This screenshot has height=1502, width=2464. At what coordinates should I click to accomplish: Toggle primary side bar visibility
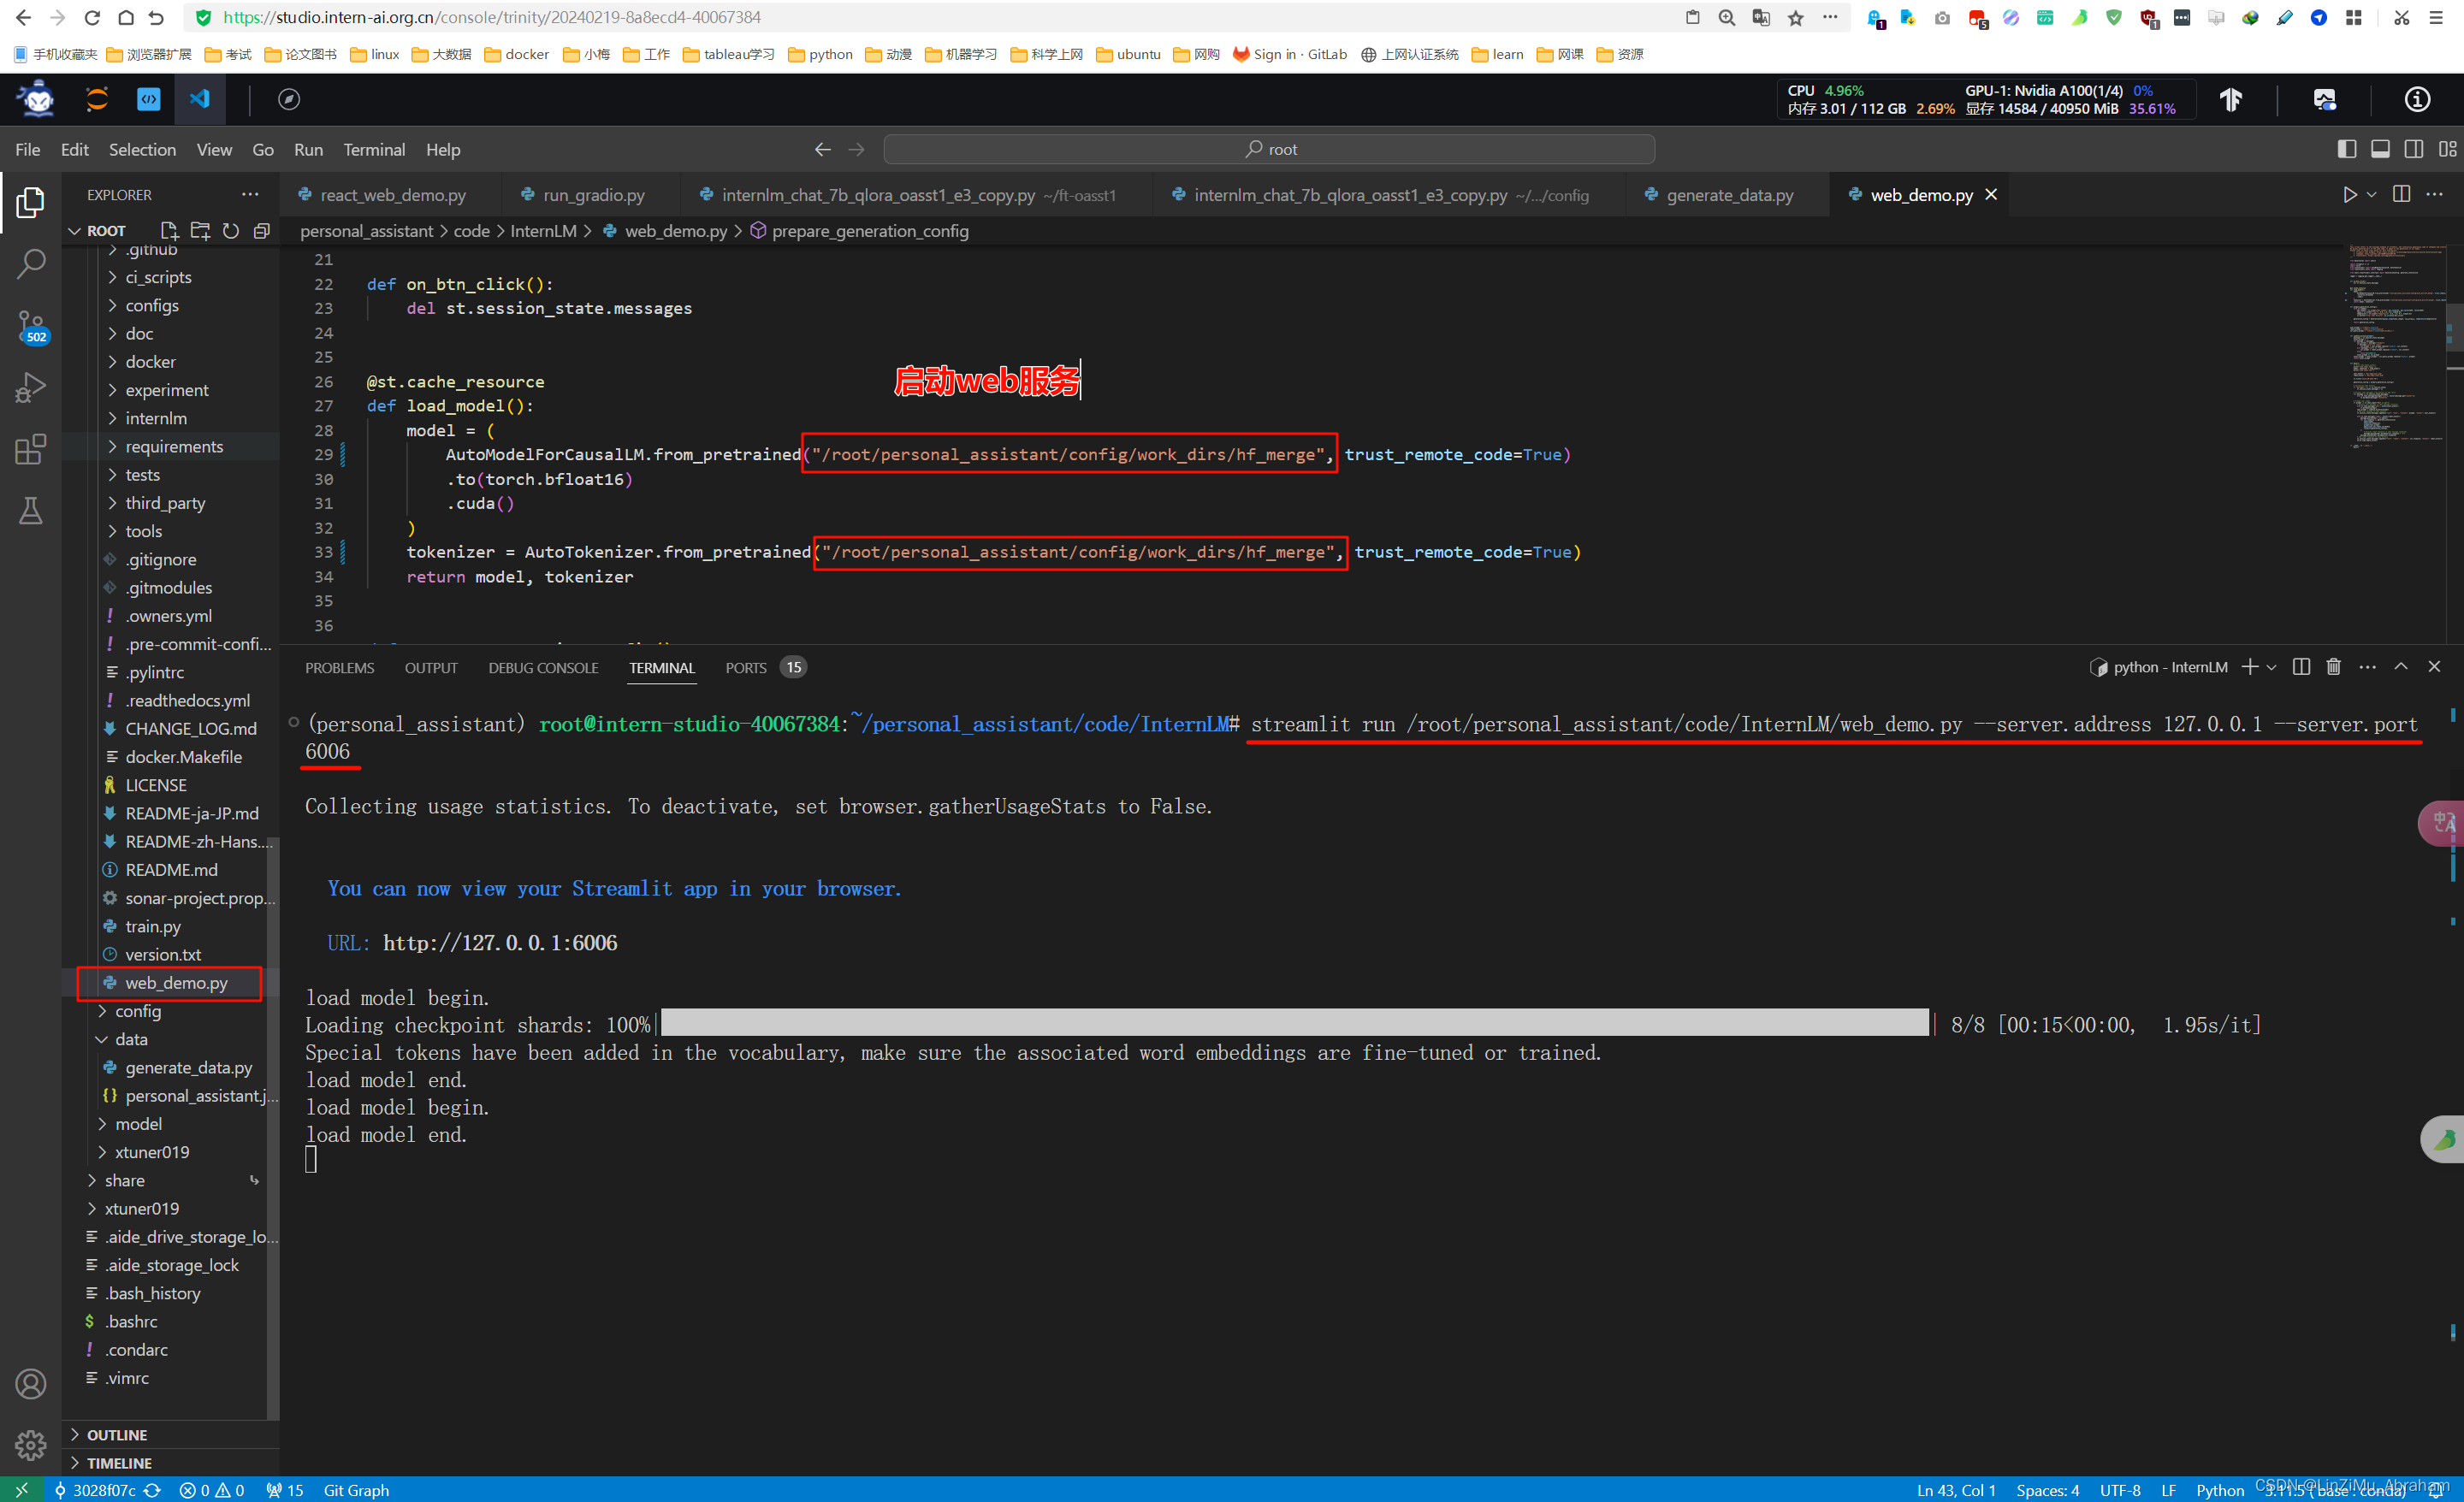2347,149
